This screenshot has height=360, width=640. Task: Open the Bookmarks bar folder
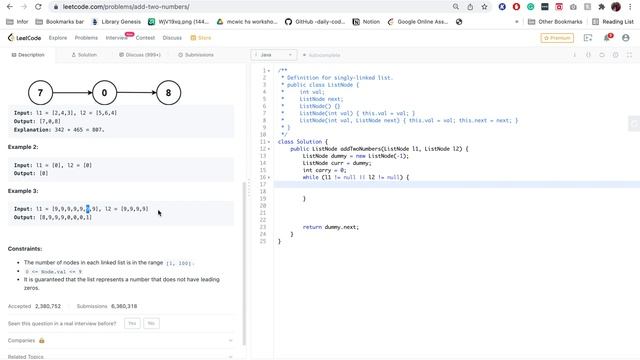tap(60, 22)
